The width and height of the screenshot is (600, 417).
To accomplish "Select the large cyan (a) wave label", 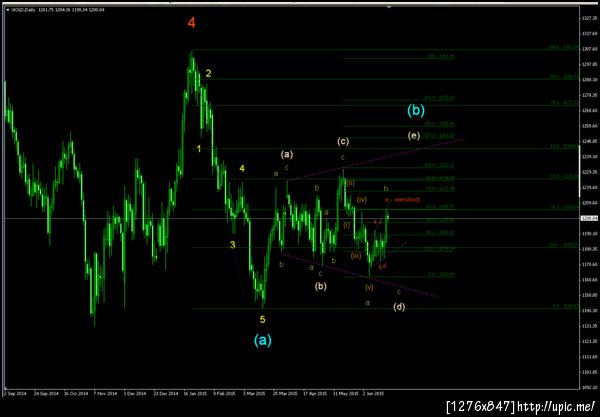I will pos(263,340).
